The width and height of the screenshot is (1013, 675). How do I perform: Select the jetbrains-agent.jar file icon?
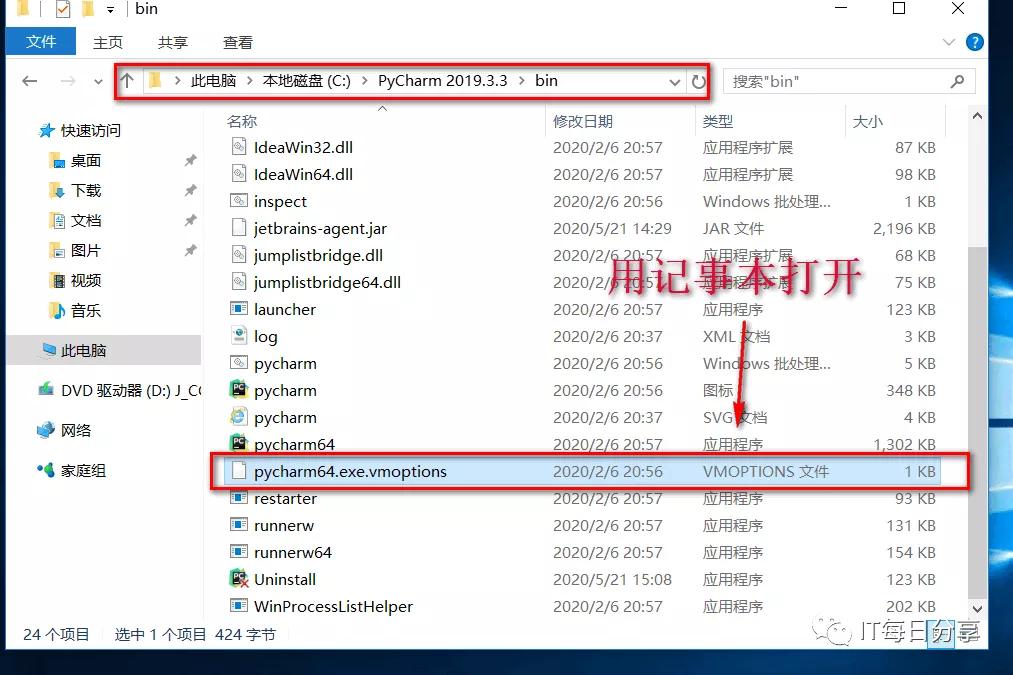(x=239, y=228)
